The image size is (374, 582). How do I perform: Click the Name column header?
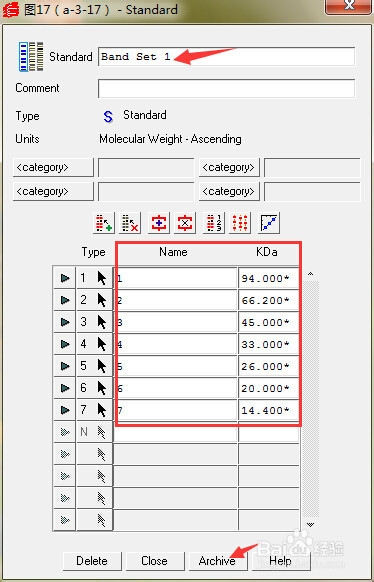coord(173,252)
